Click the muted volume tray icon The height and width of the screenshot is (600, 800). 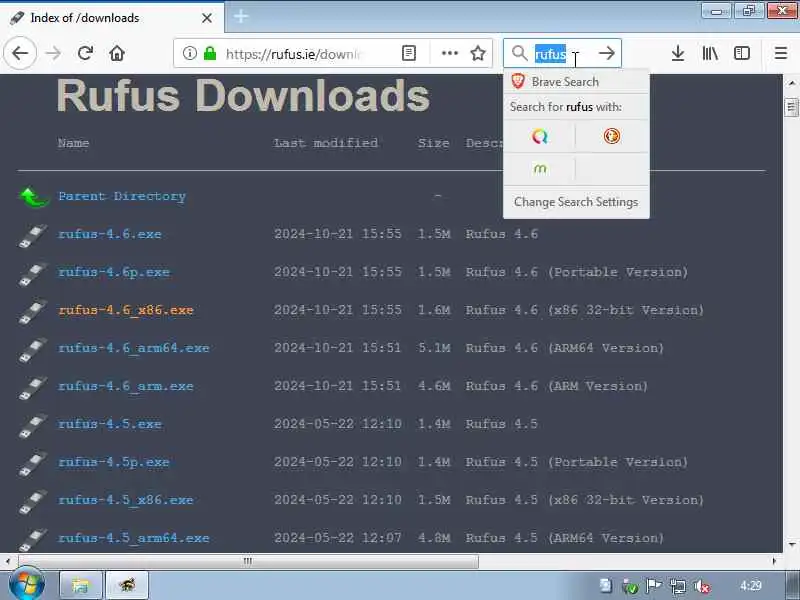click(x=703, y=587)
